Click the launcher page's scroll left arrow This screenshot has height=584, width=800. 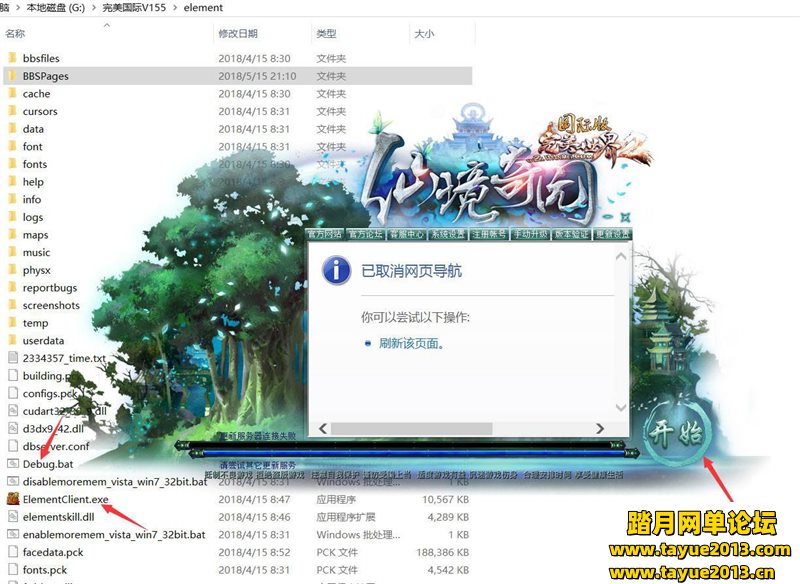pyautogui.click(x=322, y=428)
